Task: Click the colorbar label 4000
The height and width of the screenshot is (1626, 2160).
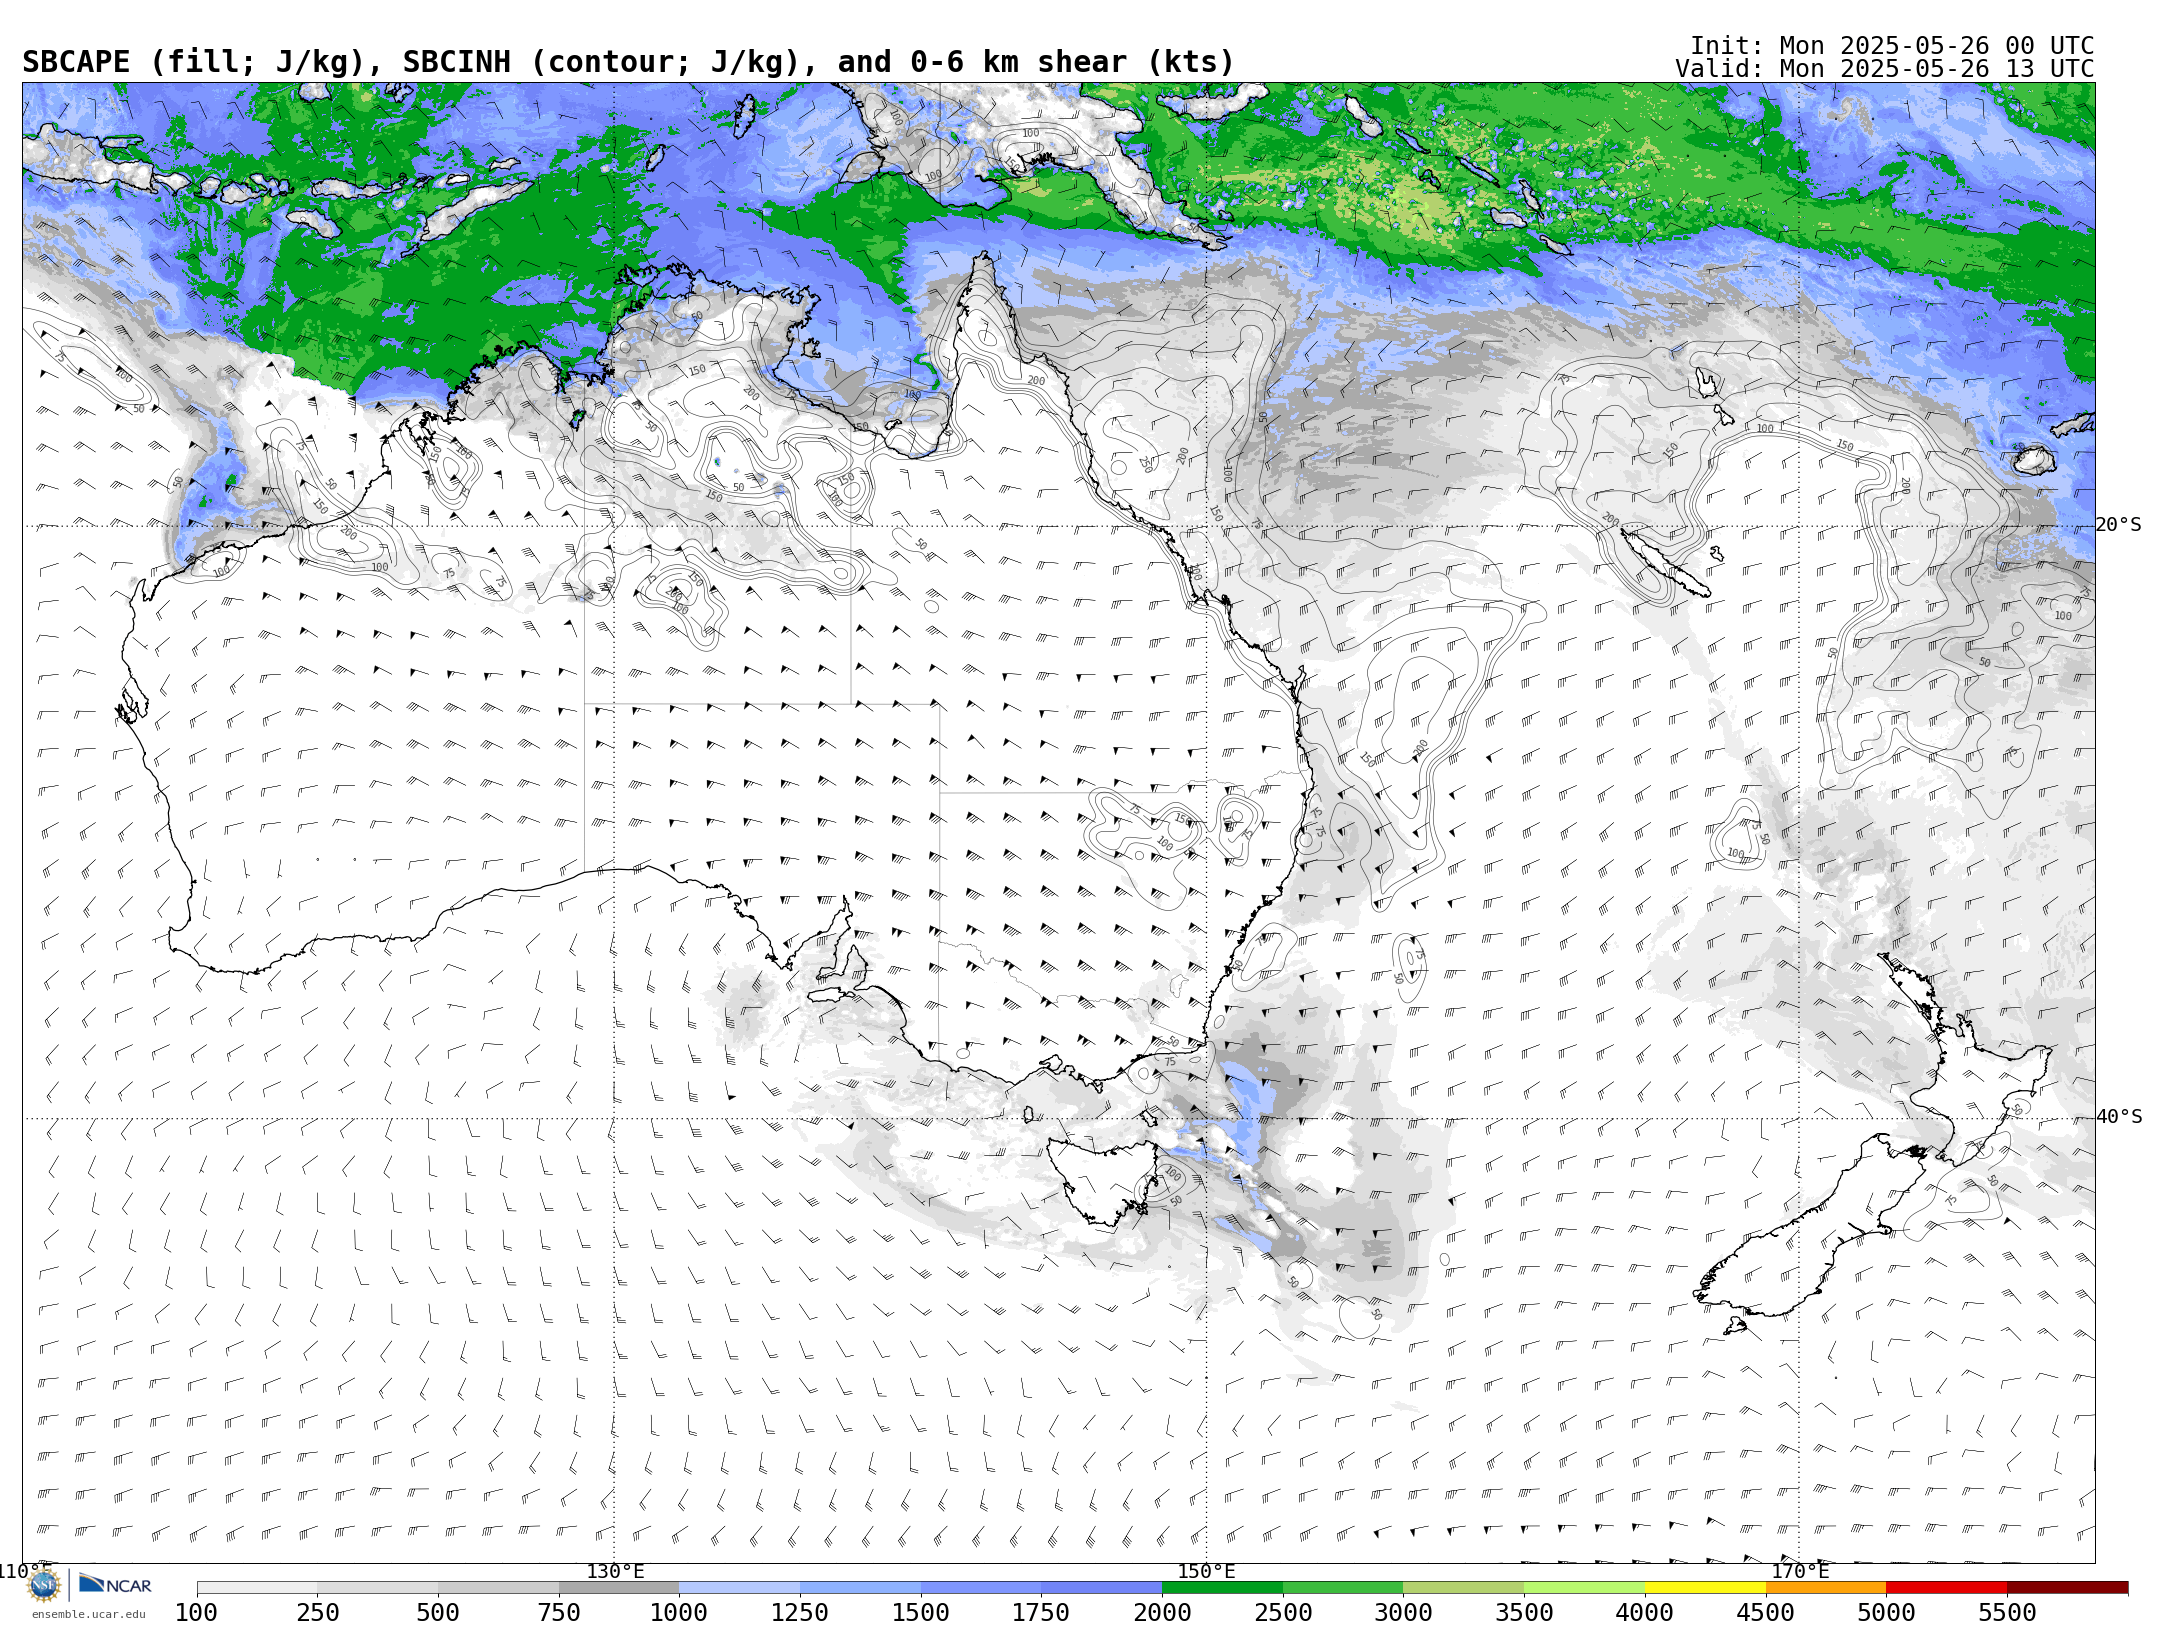Action: click(1645, 1612)
